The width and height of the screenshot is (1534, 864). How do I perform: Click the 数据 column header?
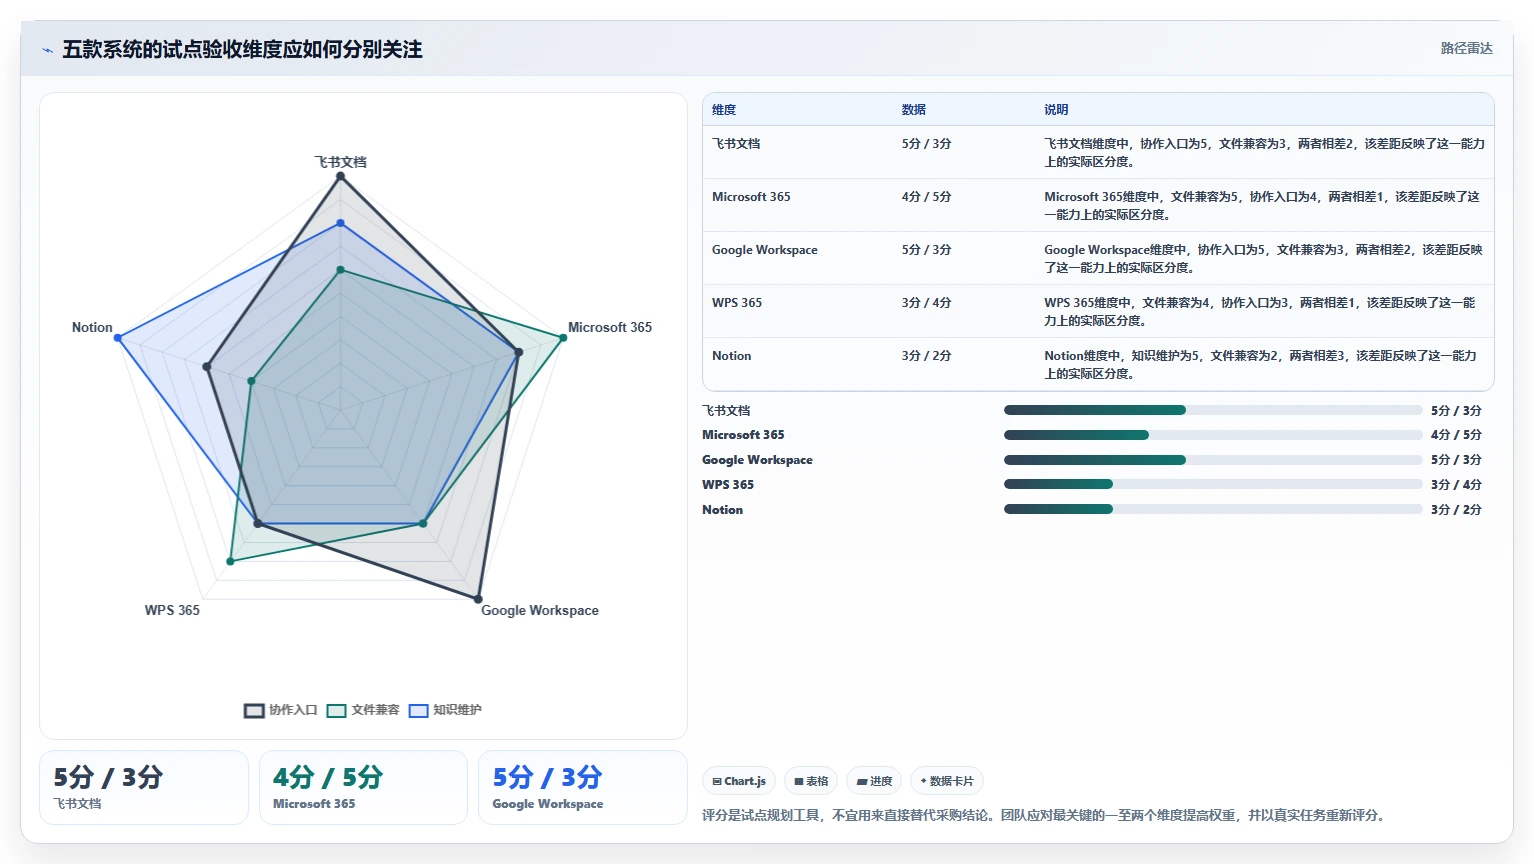click(x=914, y=110)
